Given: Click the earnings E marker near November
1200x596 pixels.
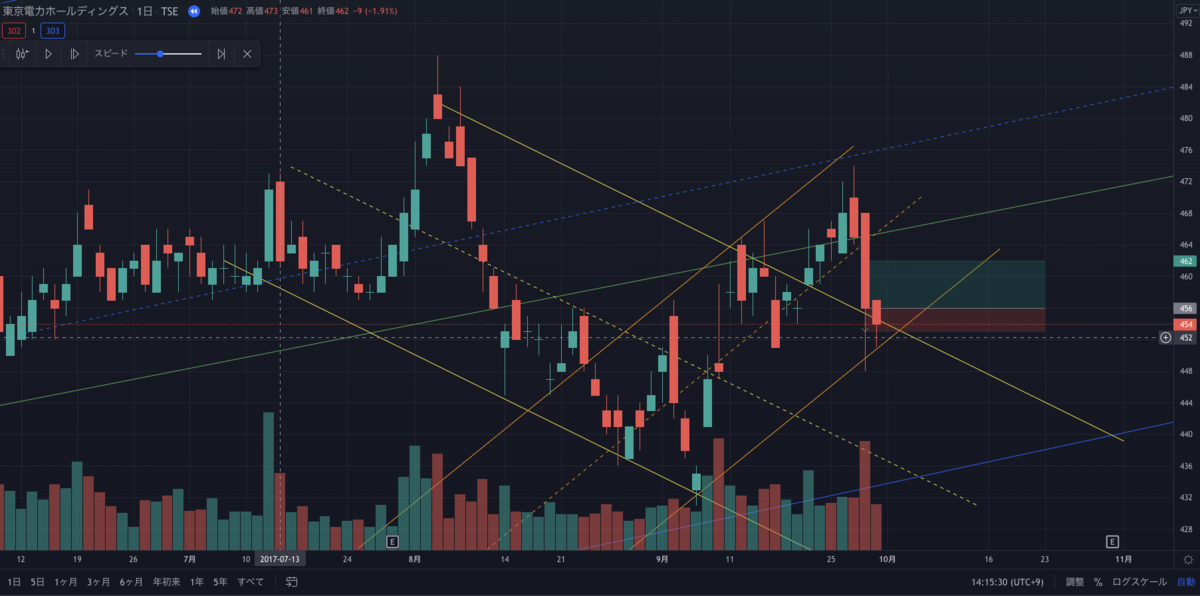Looking at the screenshot, I should coord(1112,541).
